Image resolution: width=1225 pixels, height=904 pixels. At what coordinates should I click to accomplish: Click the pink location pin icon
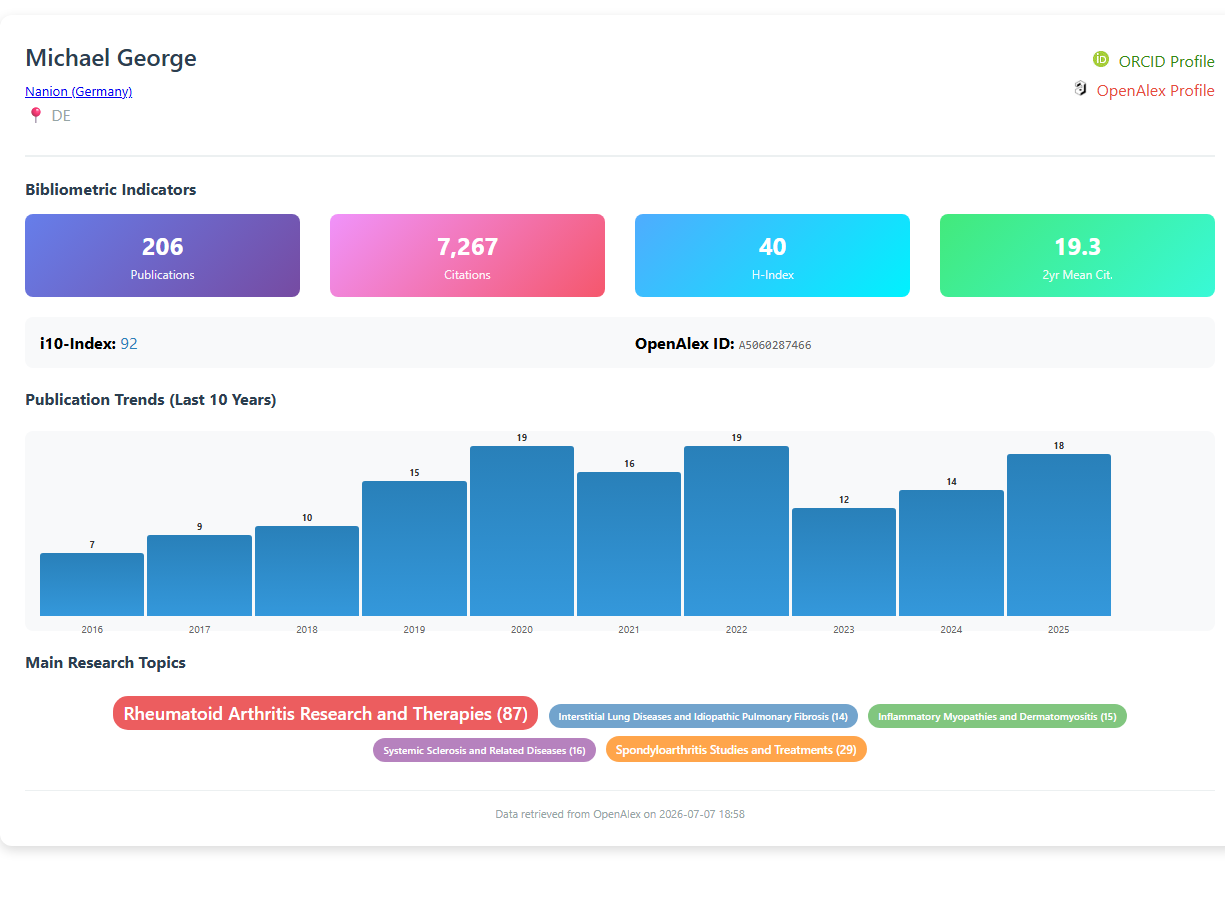tap(36, 115)
